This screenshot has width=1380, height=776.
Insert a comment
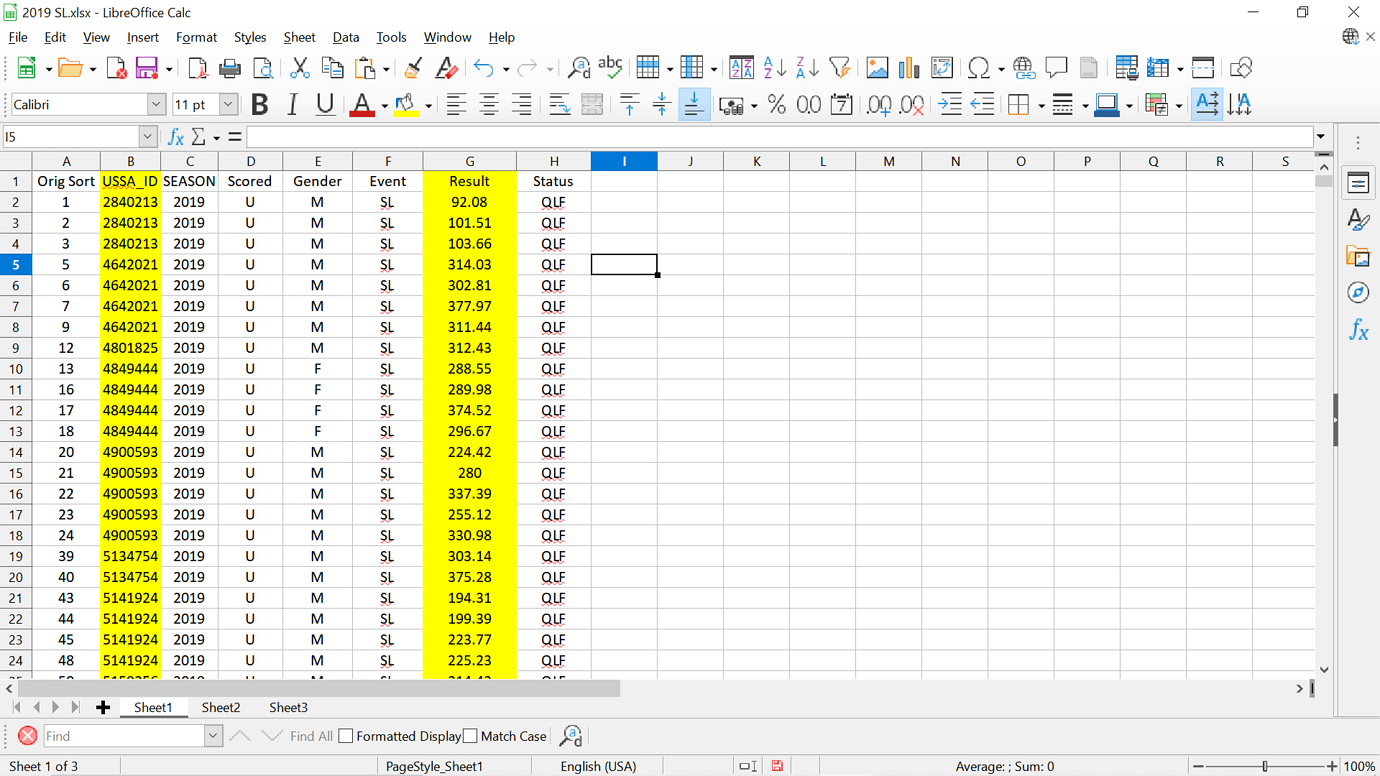[1056, 67]
